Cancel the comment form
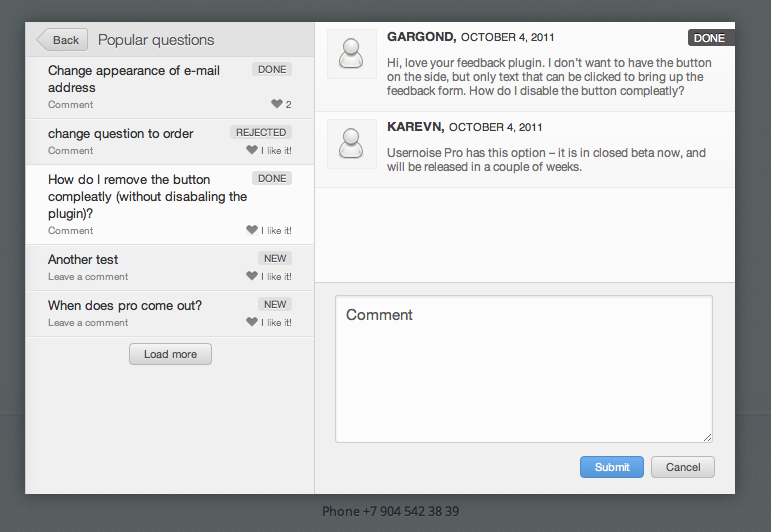This screenshot has height=532, width=771. point(683,467)
